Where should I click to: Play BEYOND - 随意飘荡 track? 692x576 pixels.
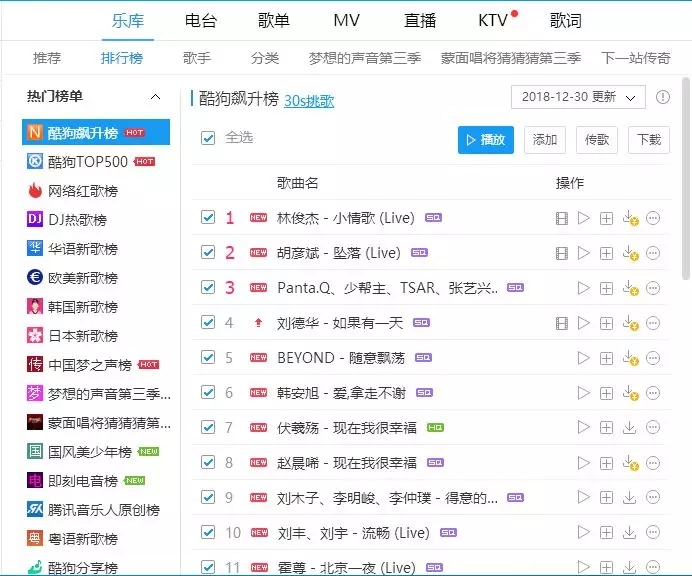584,358
